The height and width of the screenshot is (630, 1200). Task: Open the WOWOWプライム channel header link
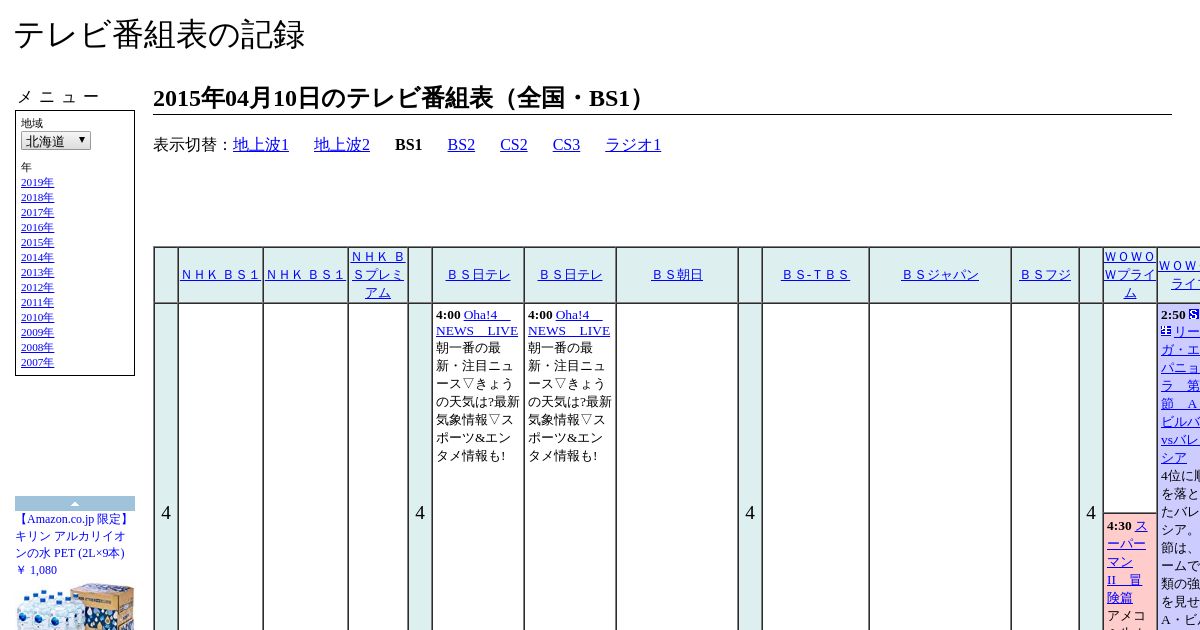point(1130,275)
